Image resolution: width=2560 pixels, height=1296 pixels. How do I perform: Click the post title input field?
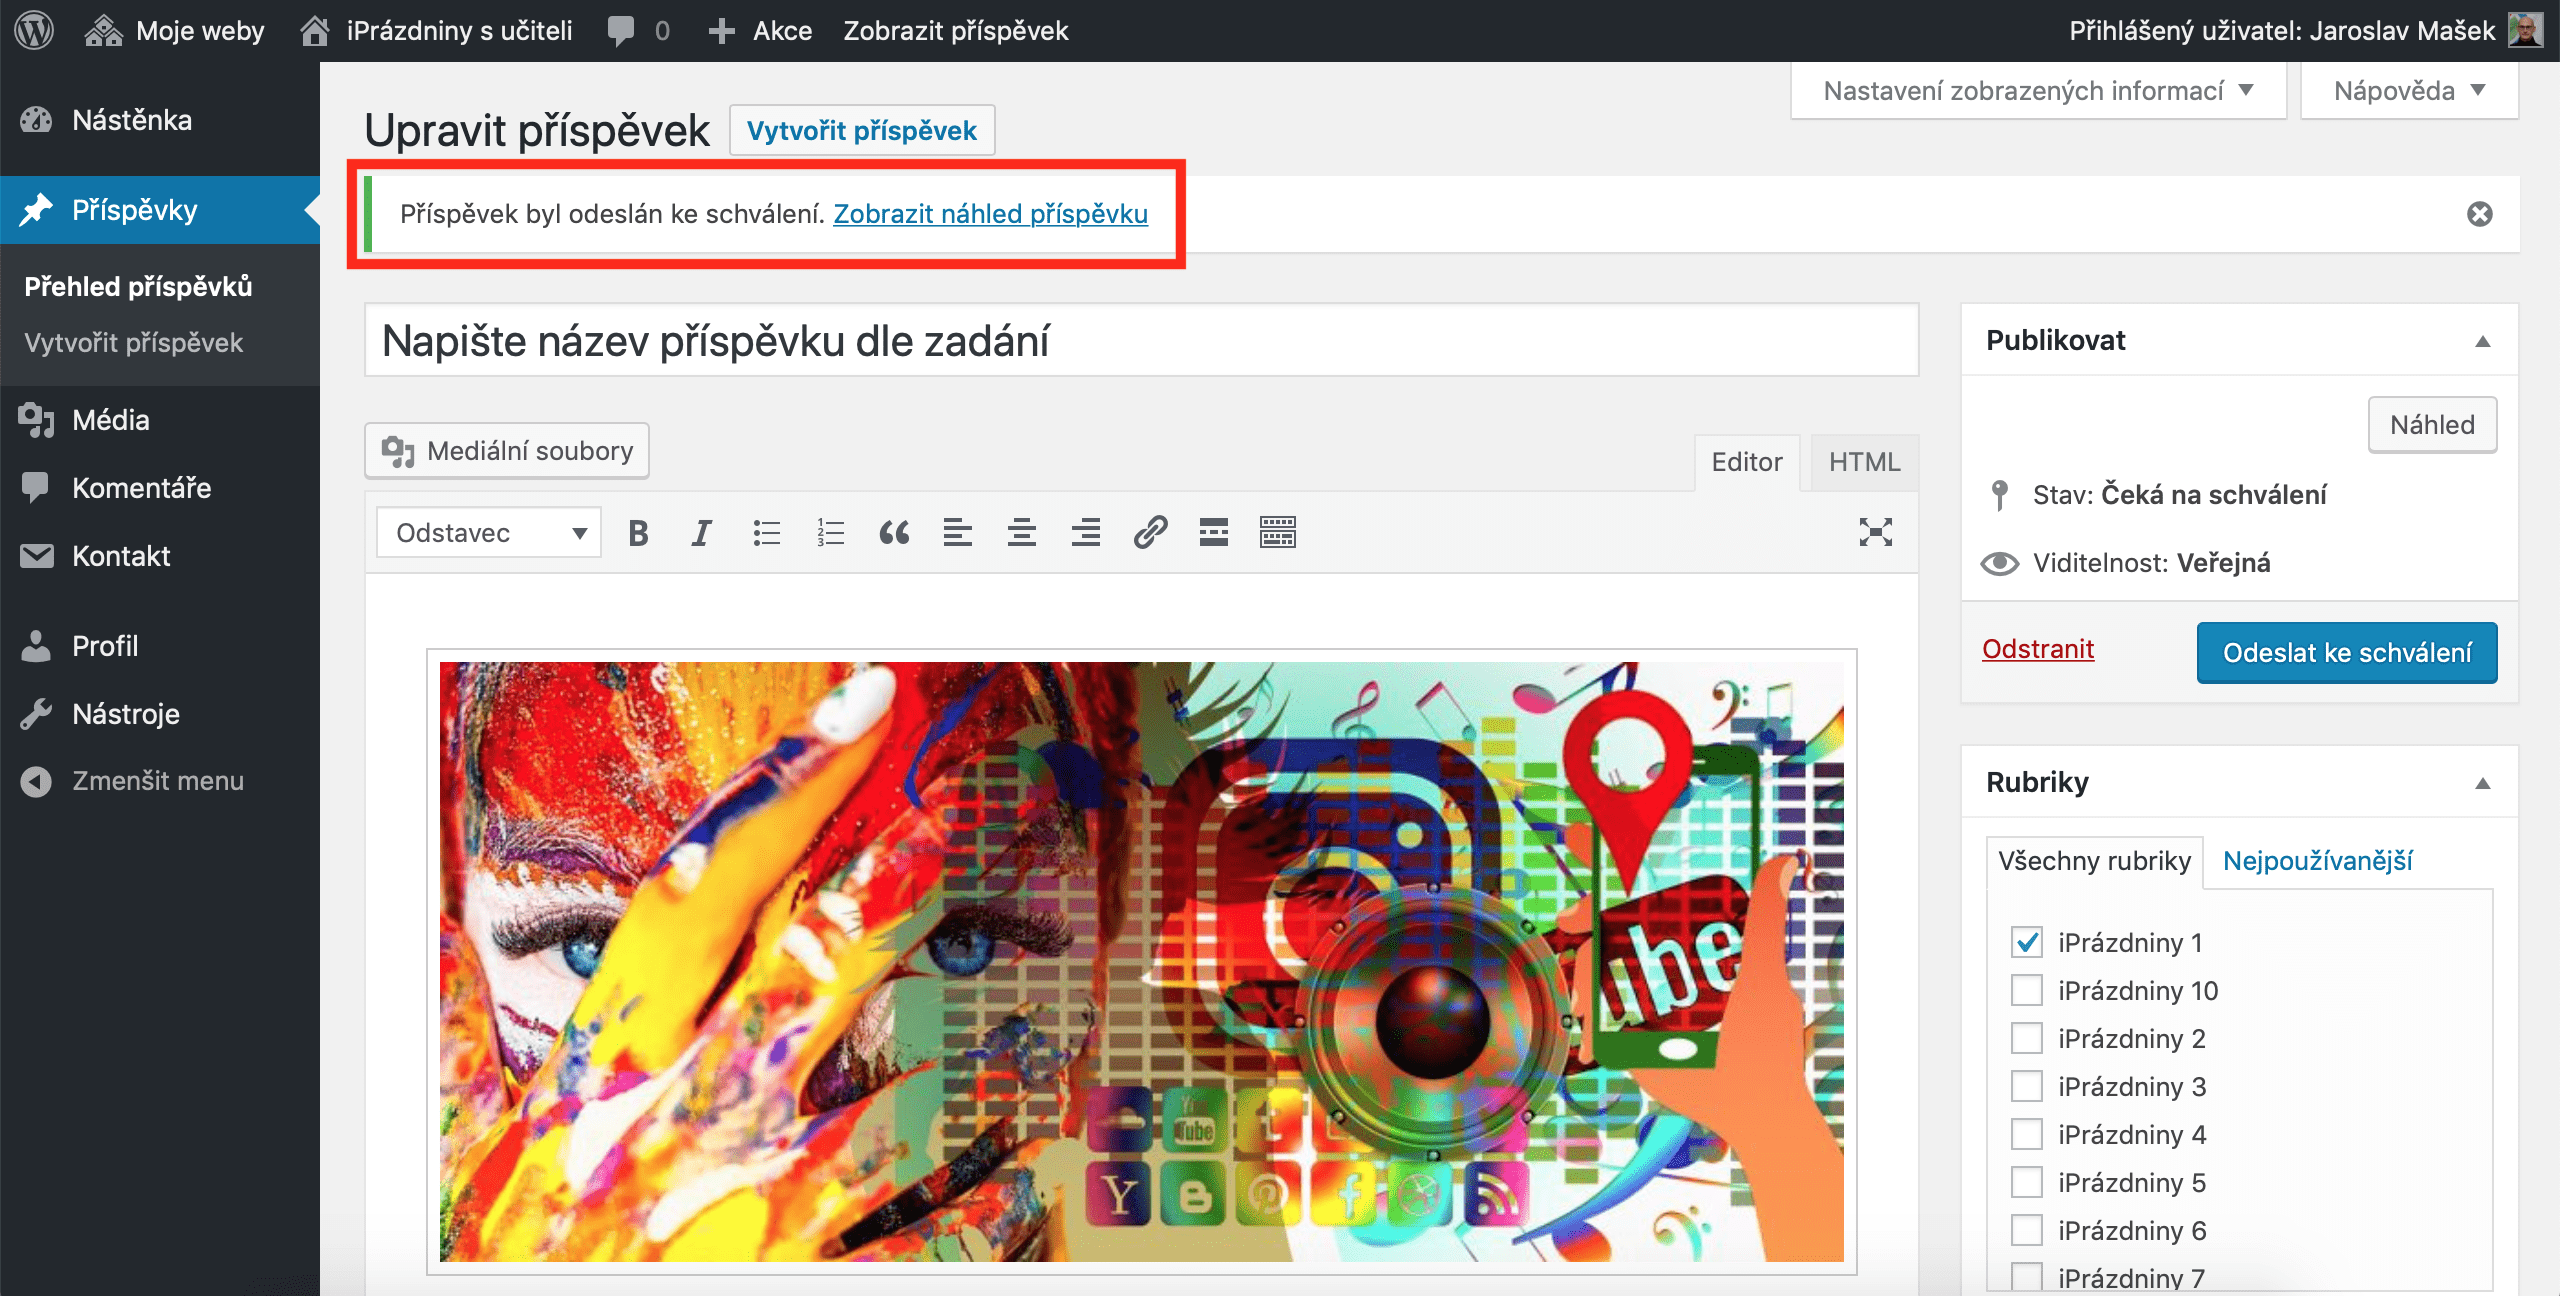(x=1141, y=341)
